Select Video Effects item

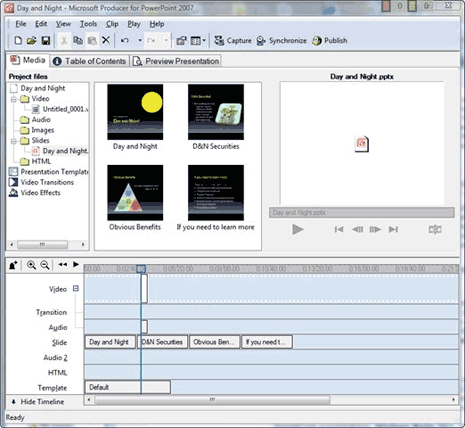click(x=40, y=193)
